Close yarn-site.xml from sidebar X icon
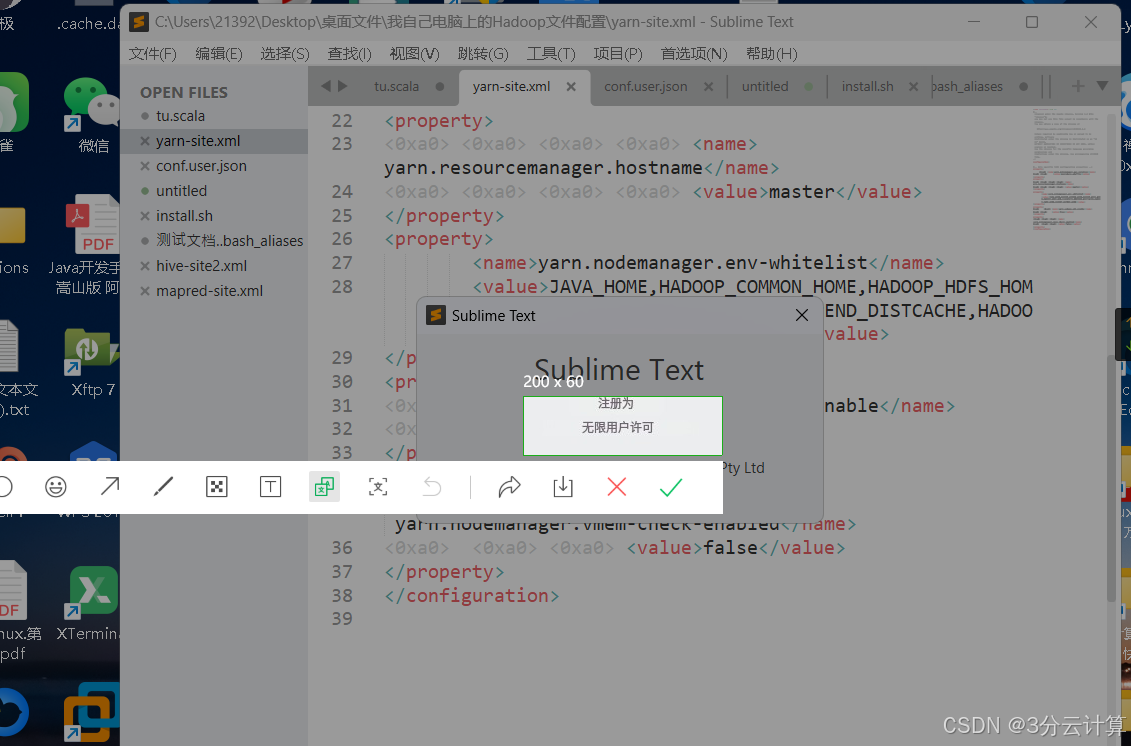 [145, 141]
